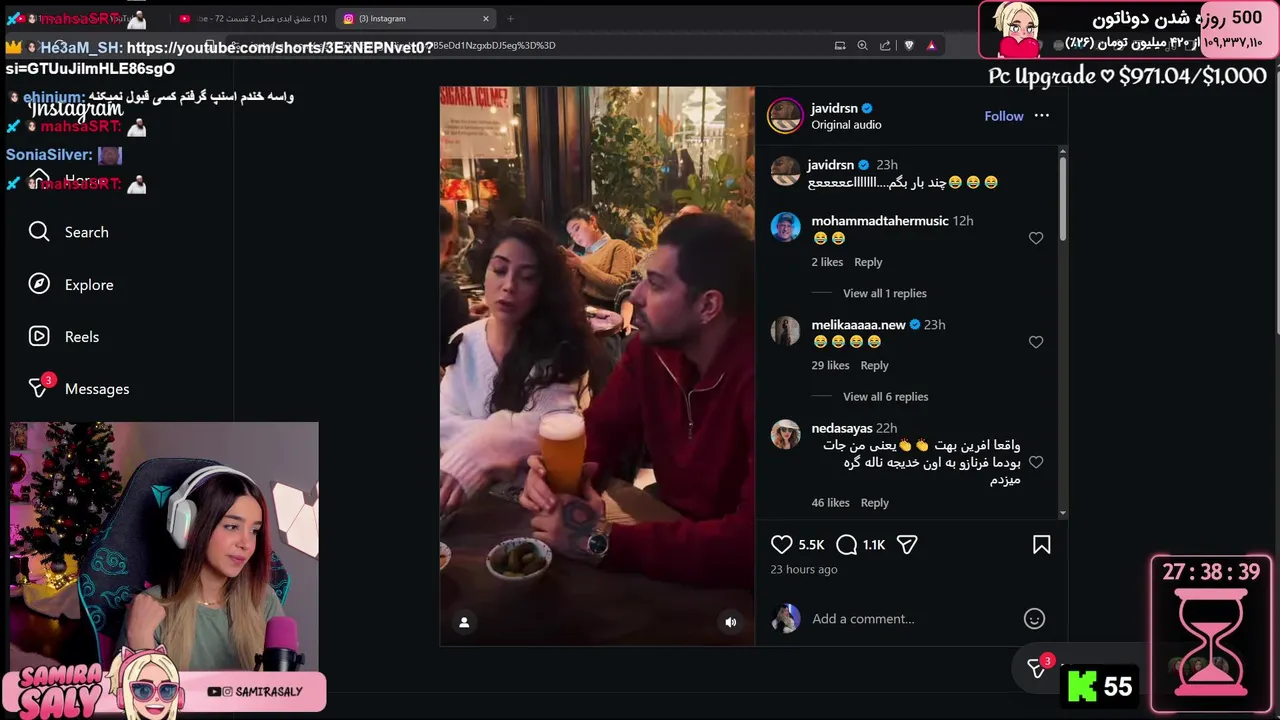Click mohammadtahermusic's avatar
This screenshot has height=720, width=1280.
coord(785,228)
